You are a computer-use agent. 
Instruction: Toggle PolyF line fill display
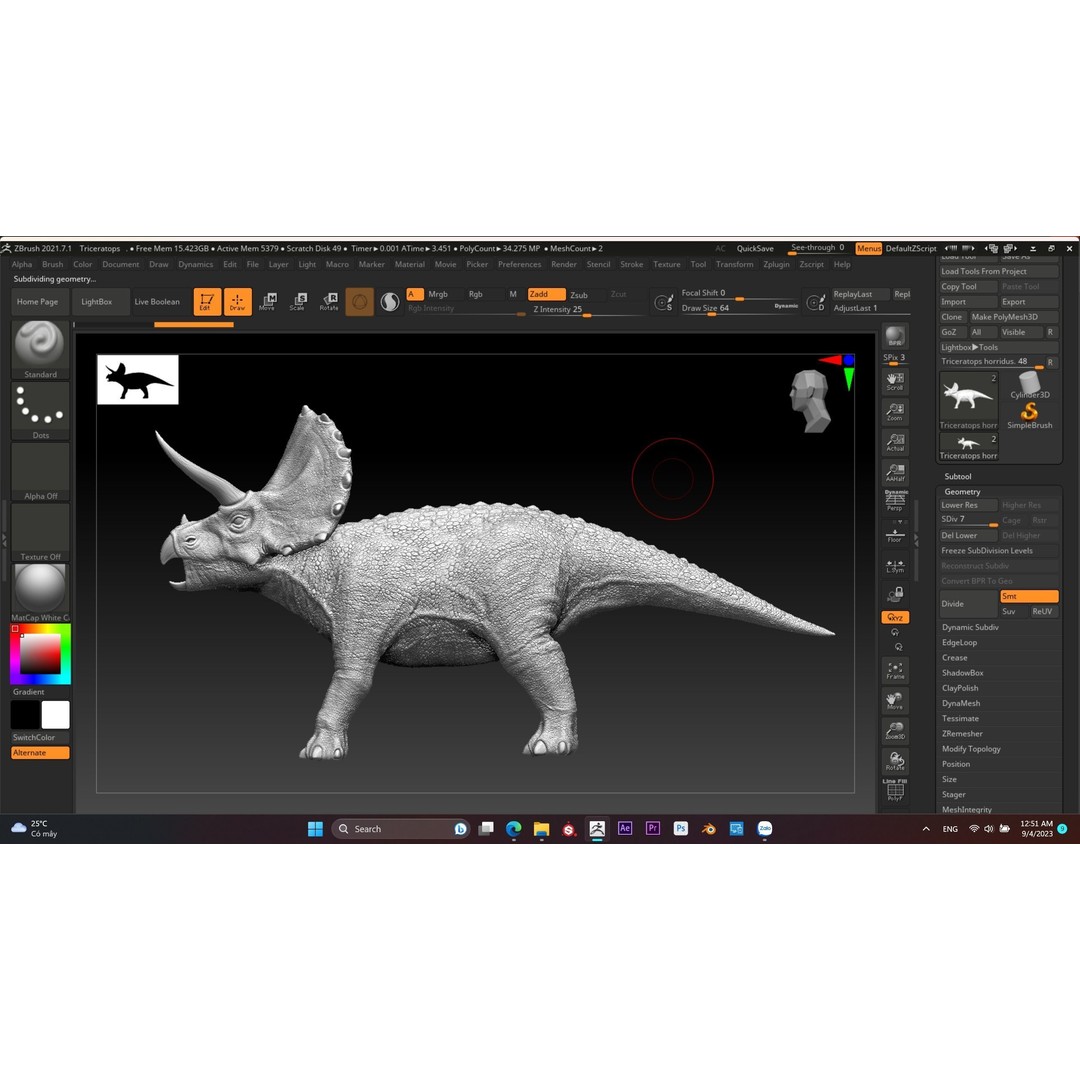pyautogui.click(x=895, y=790)
